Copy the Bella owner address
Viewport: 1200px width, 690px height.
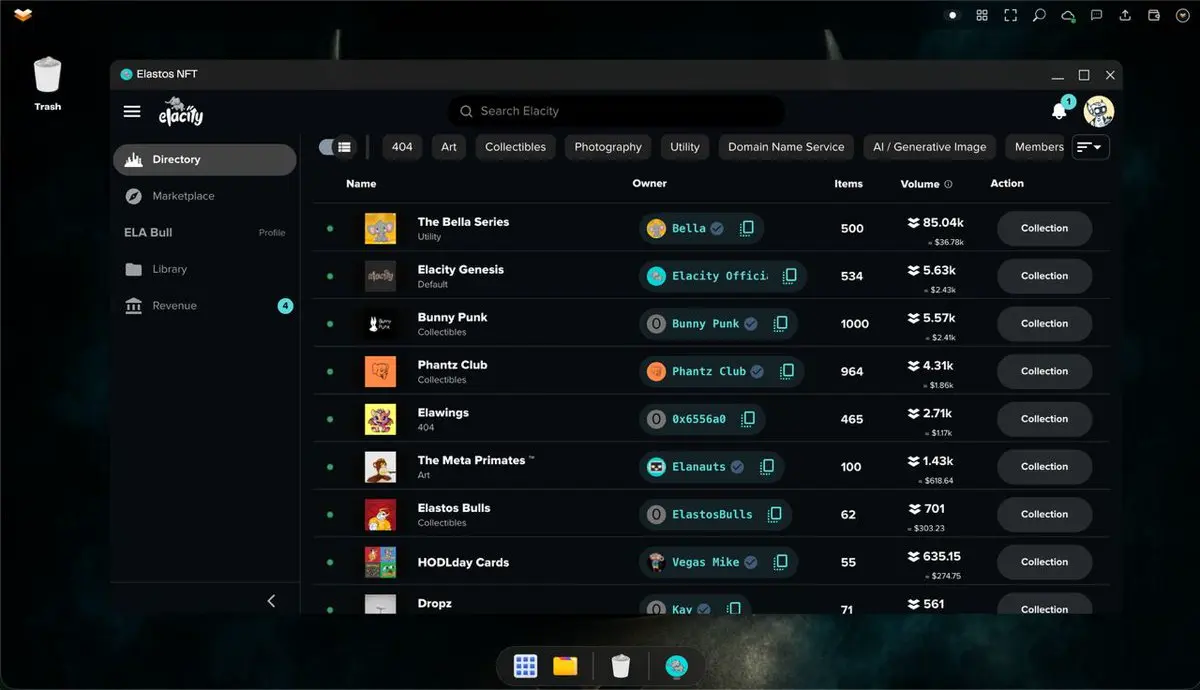pyautogui.click(x=747, y=228)
